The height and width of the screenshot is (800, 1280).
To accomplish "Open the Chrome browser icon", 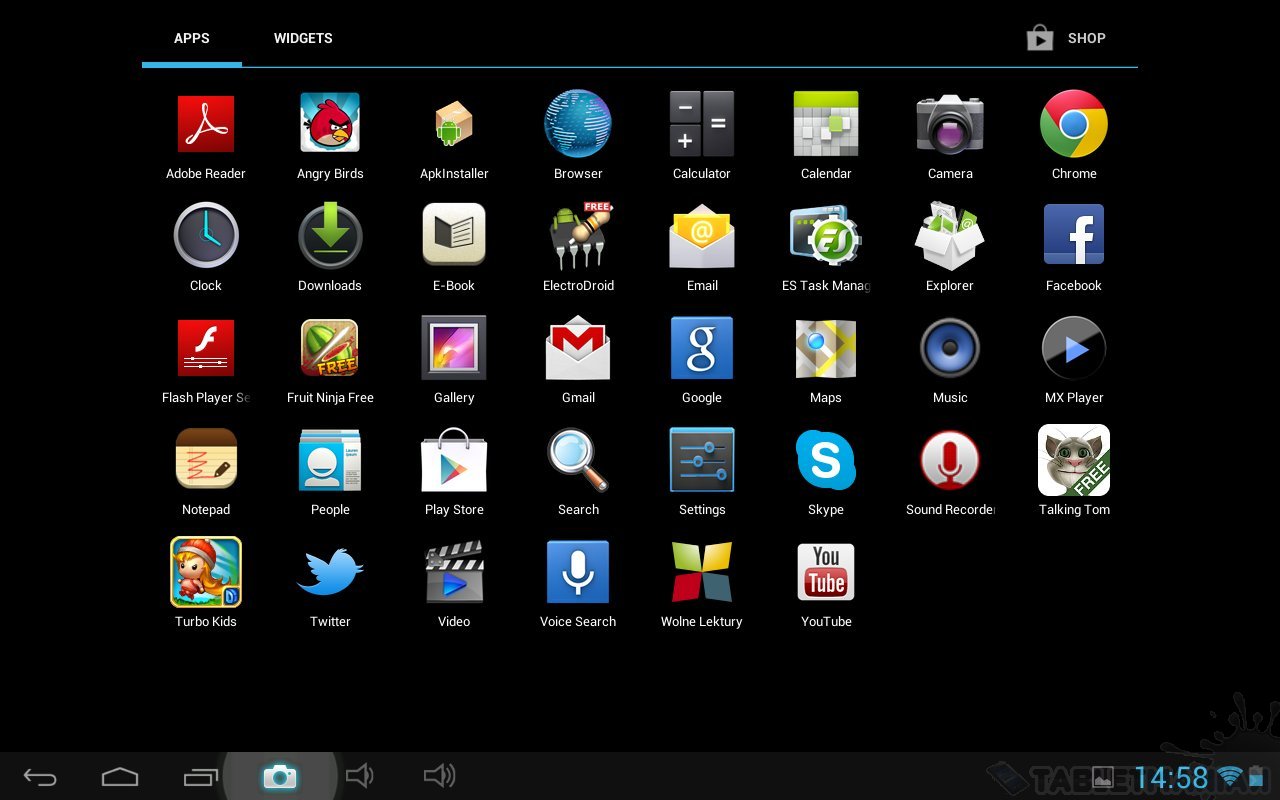I will click(x=1073, y=124).
